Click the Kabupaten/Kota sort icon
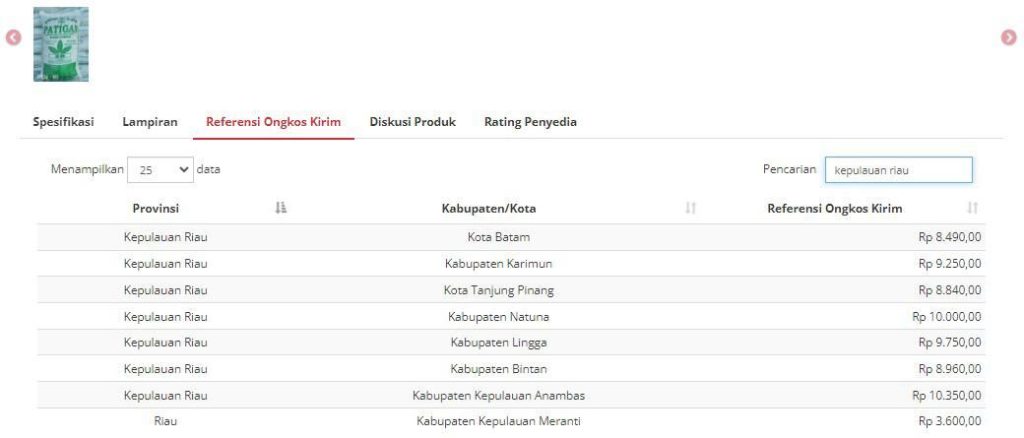 (x=690, y=208)
